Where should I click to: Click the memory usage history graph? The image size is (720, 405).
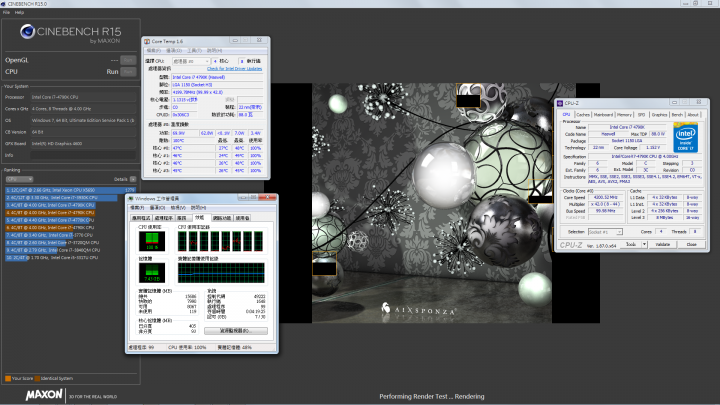point(221,273)
